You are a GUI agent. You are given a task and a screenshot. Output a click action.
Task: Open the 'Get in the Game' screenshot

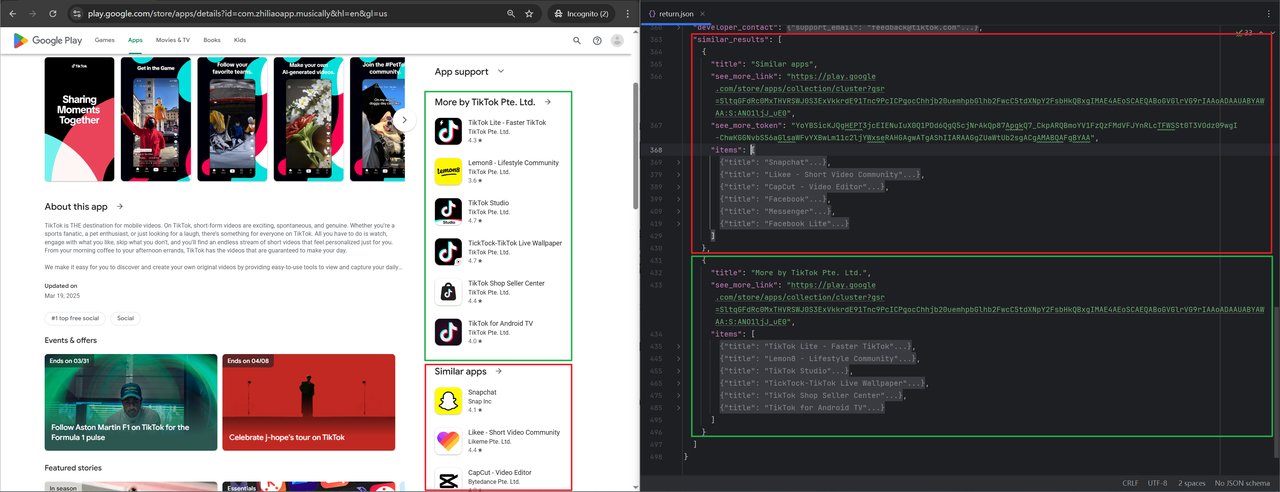point(155,119)
